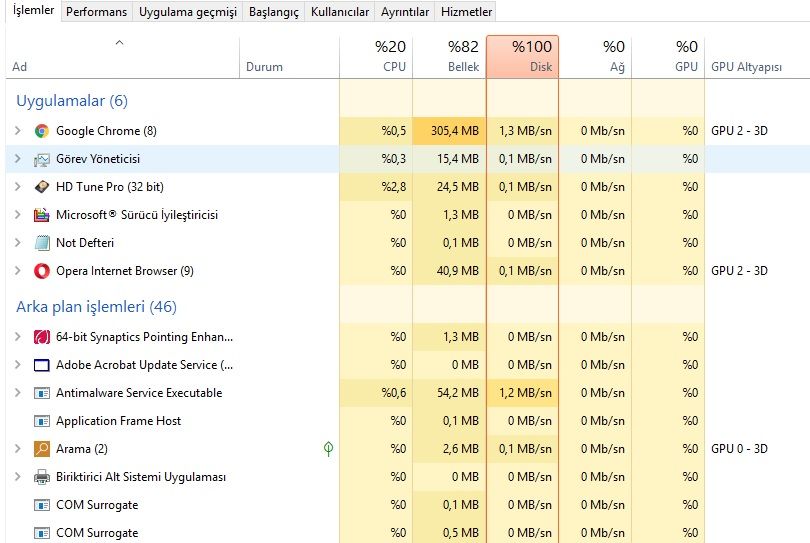Sort by the Disk column header
This screenshot has height=543, width=810.
coord(523,57)
